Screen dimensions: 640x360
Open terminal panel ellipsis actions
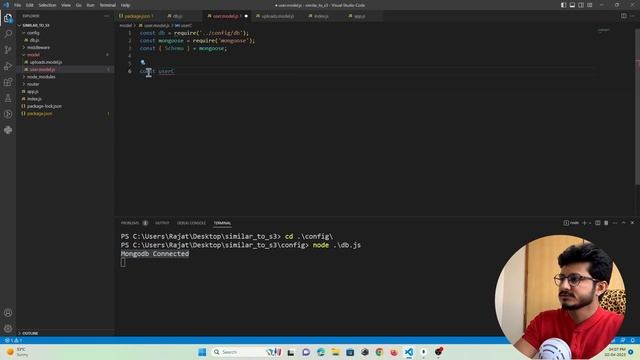coord(615,223)
